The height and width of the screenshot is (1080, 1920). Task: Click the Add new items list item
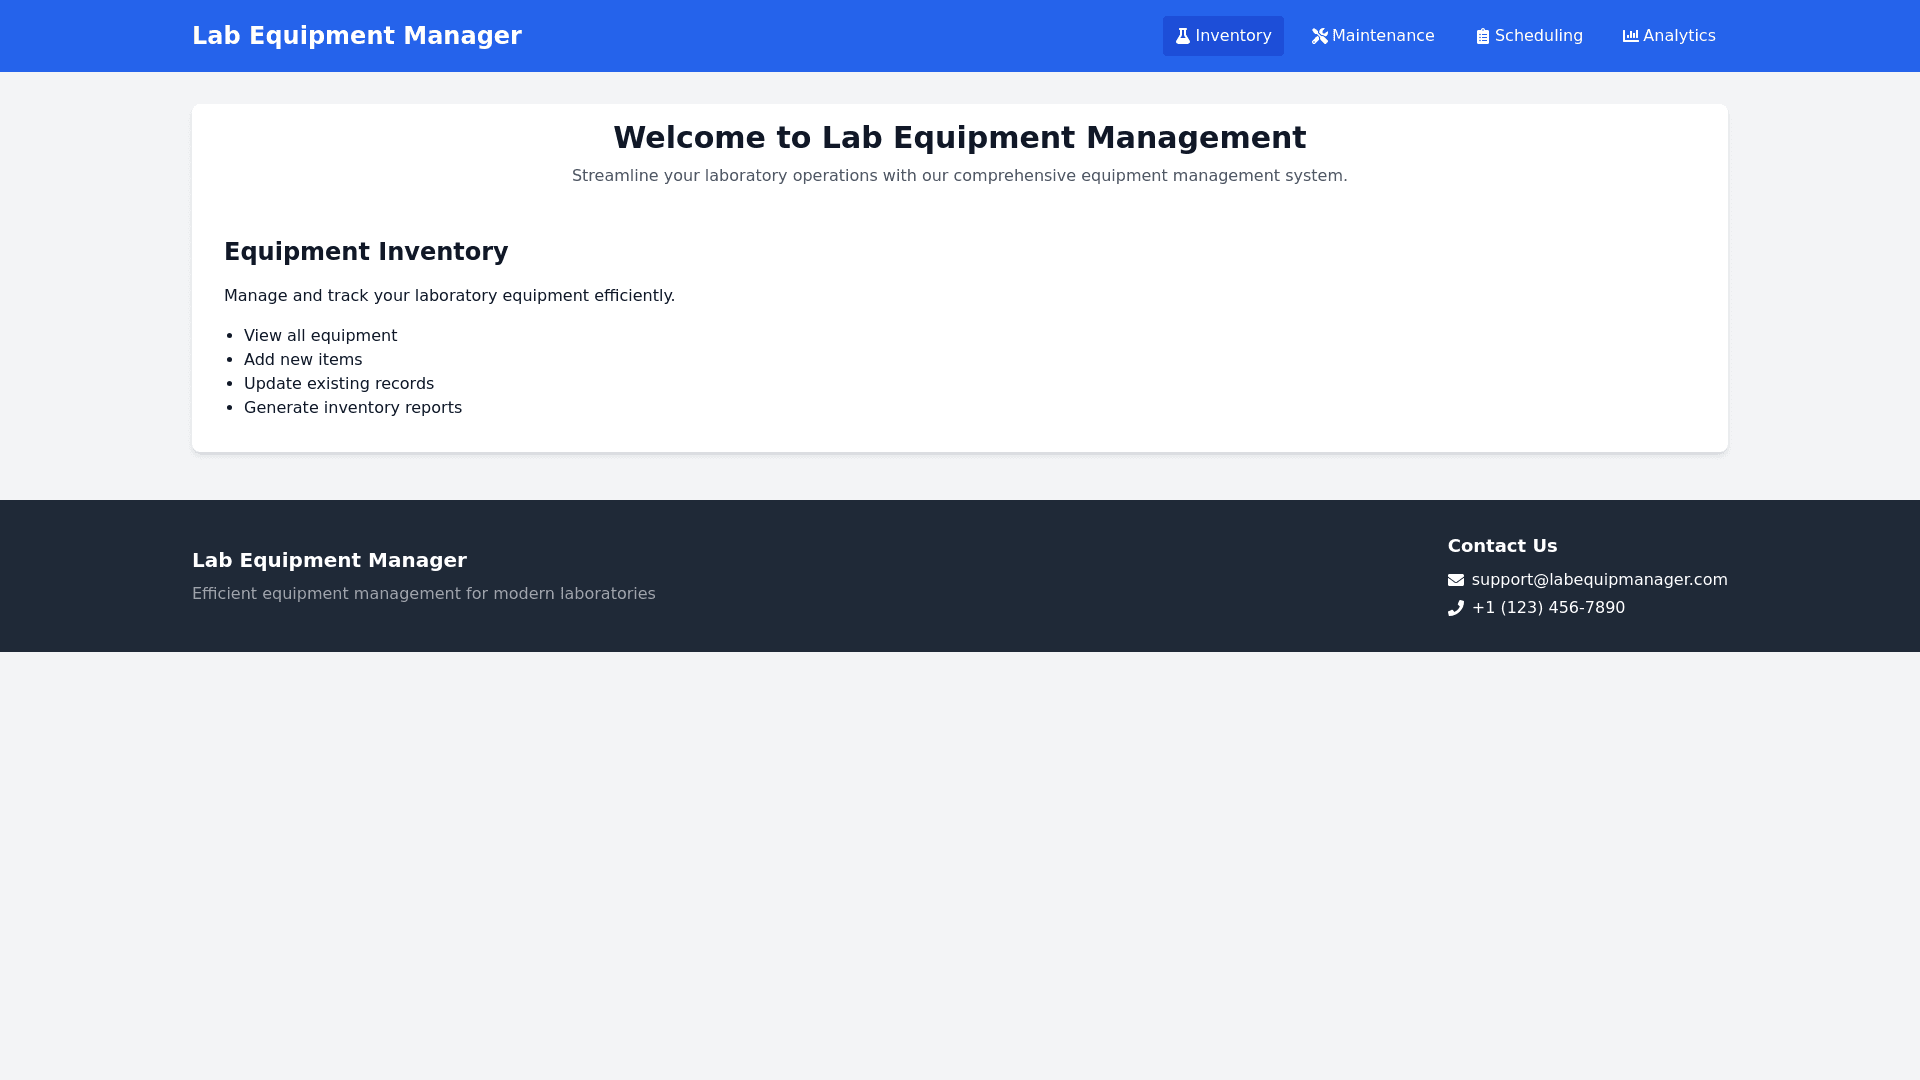point(303,360)
